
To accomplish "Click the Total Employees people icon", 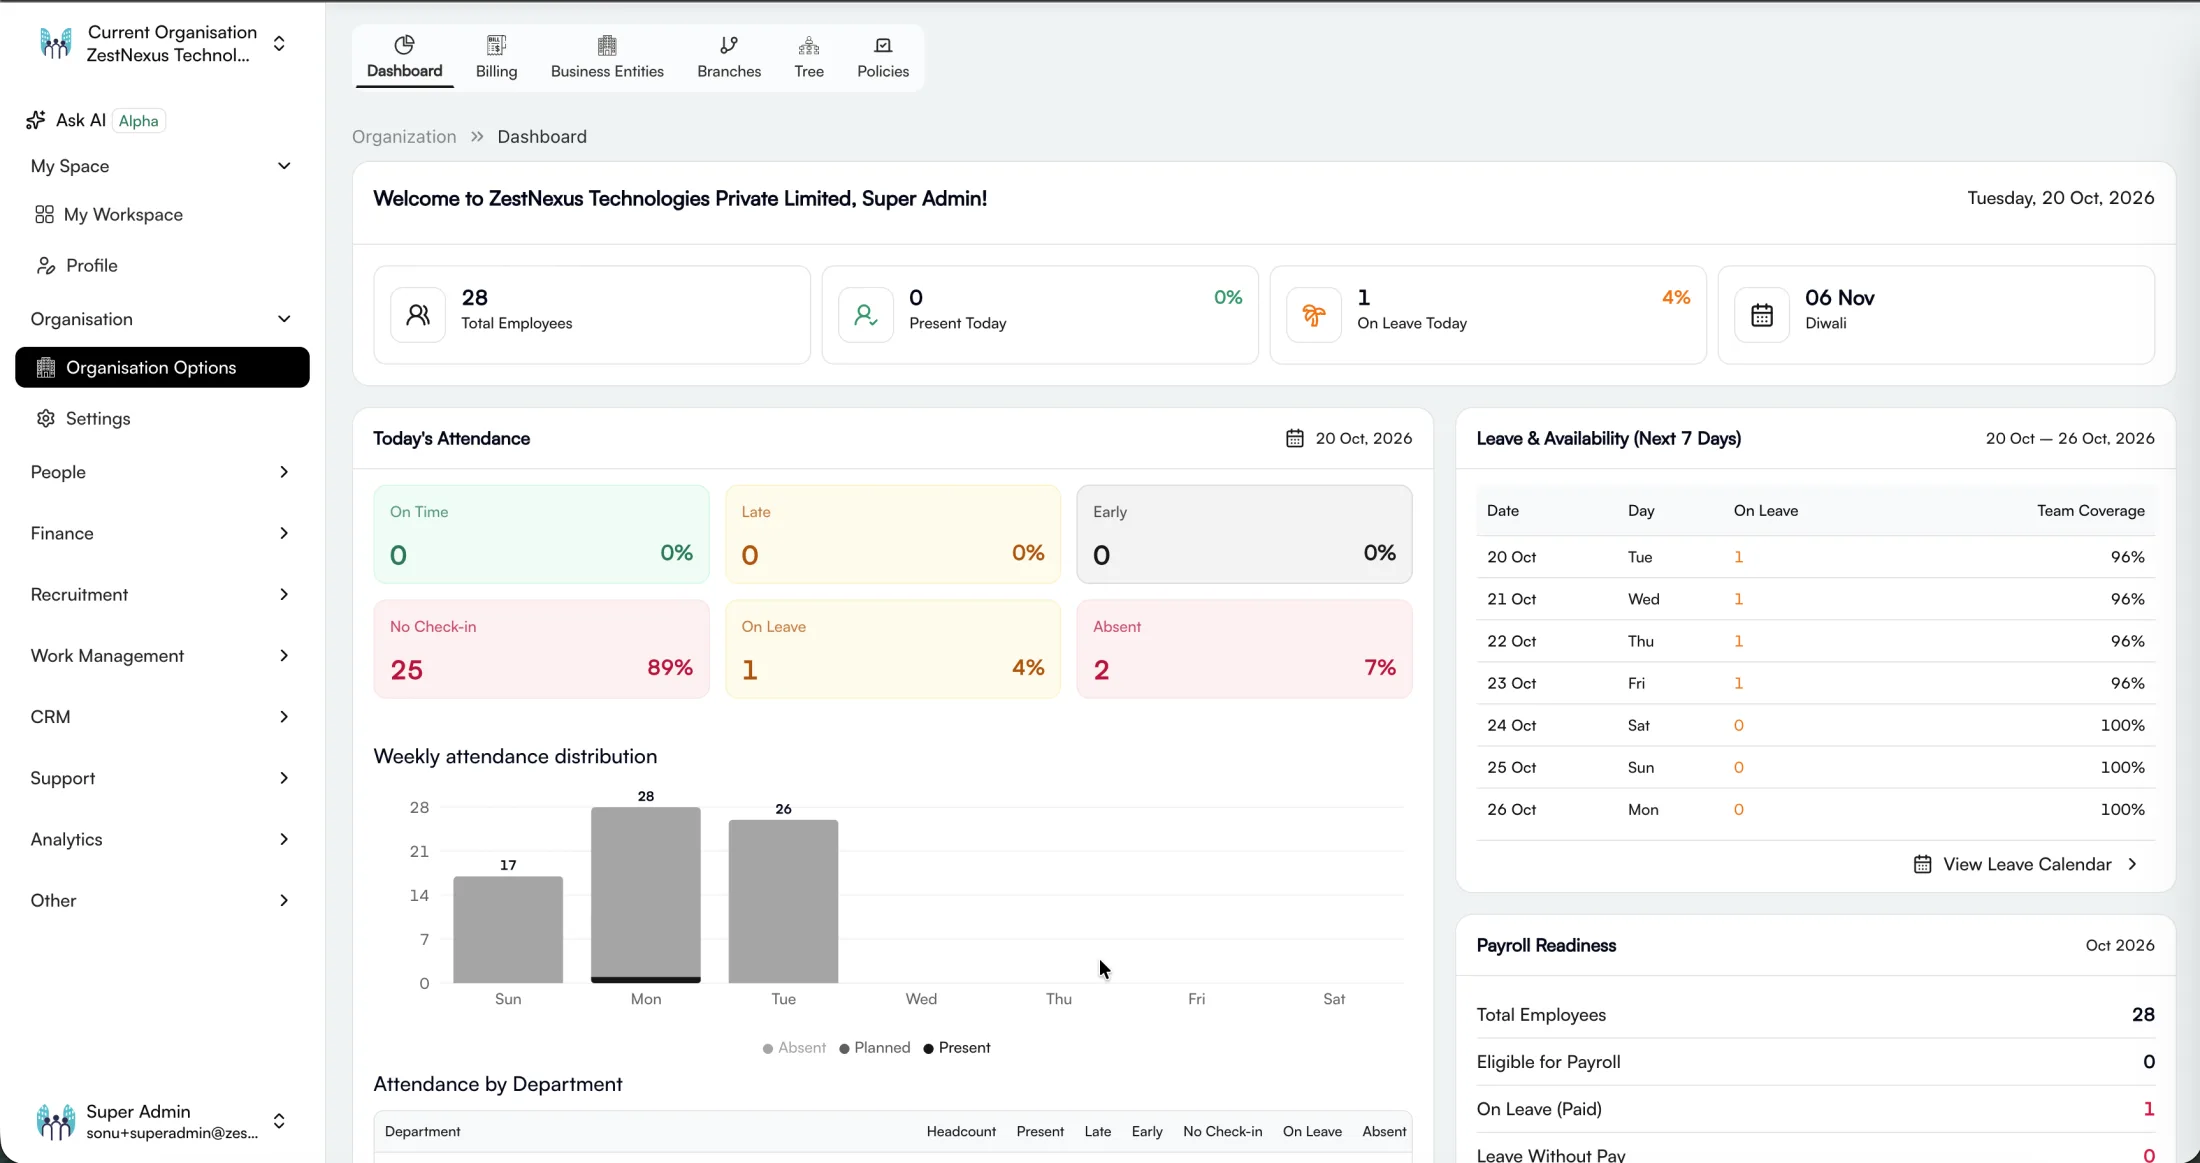I will tap(418, 315).
